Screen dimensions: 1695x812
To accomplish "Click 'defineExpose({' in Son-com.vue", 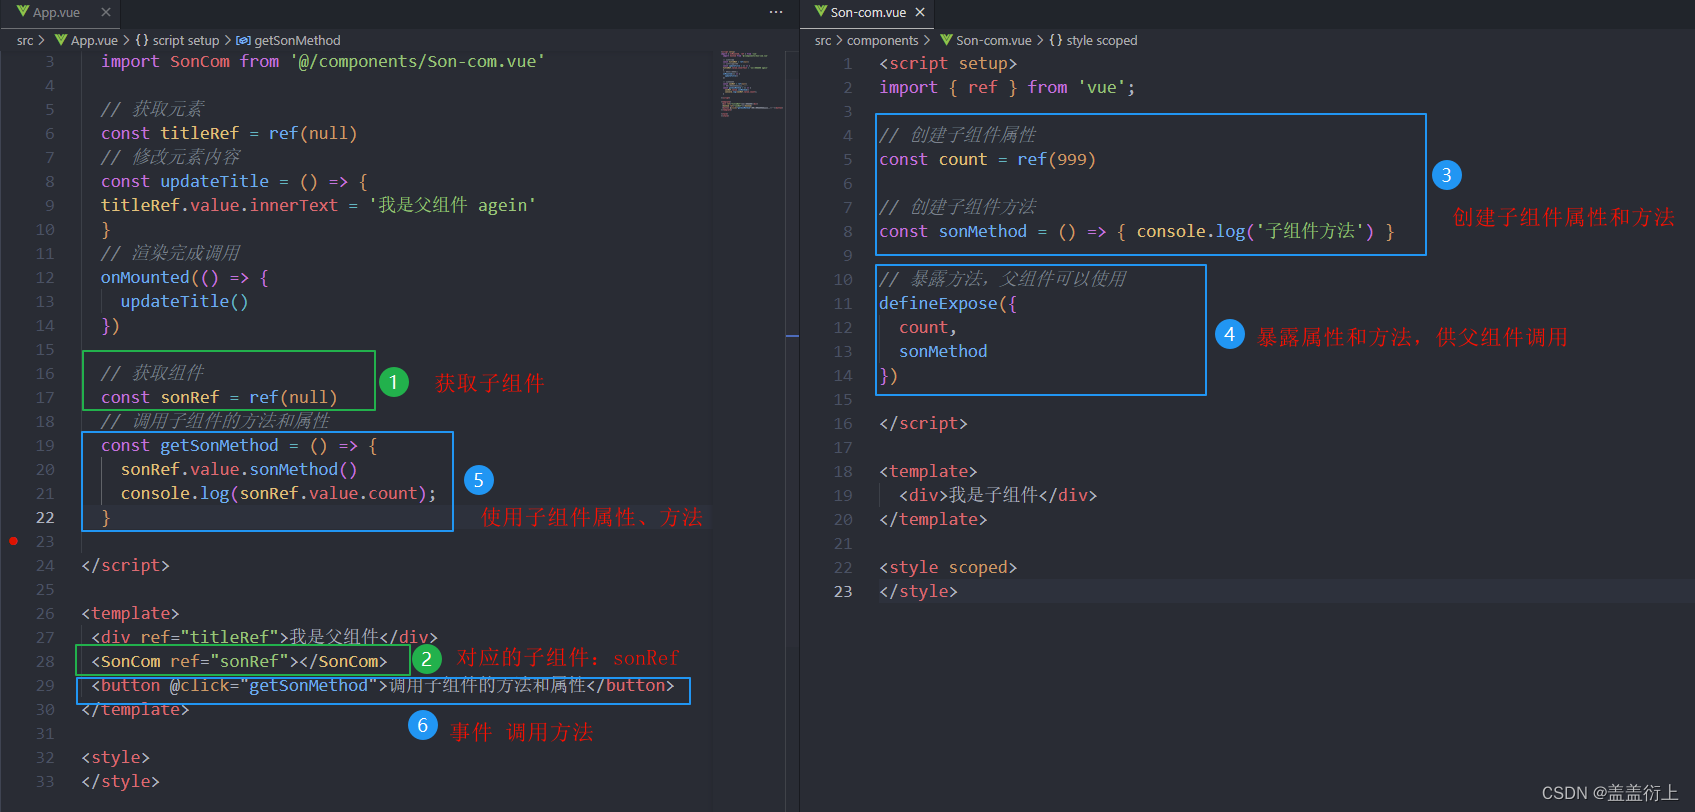I will tap(948, 303).
